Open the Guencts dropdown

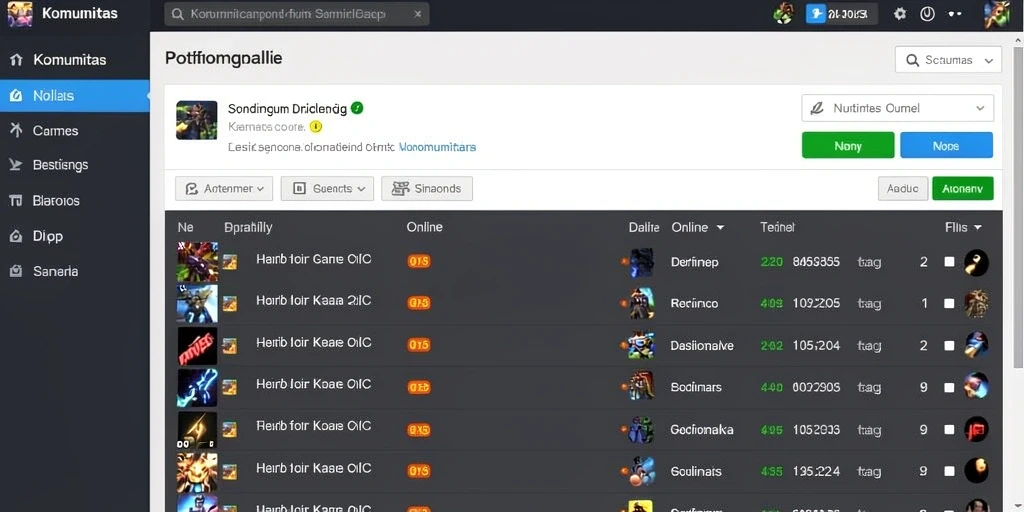[x=327, y=189]
